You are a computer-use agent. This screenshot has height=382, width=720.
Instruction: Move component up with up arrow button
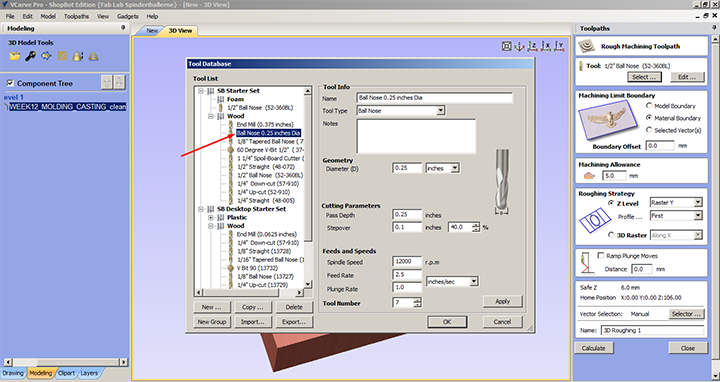click(x=107, y=83)
